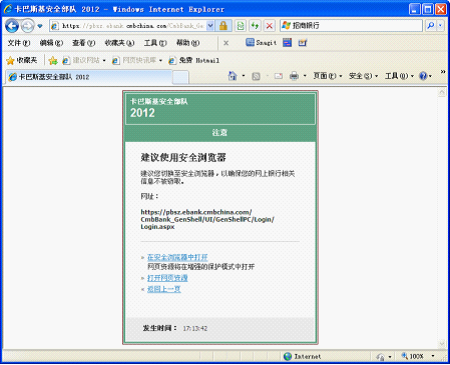Open Snagit toolbar button
The width and height of the screenshot is (450, 365).
261,43
